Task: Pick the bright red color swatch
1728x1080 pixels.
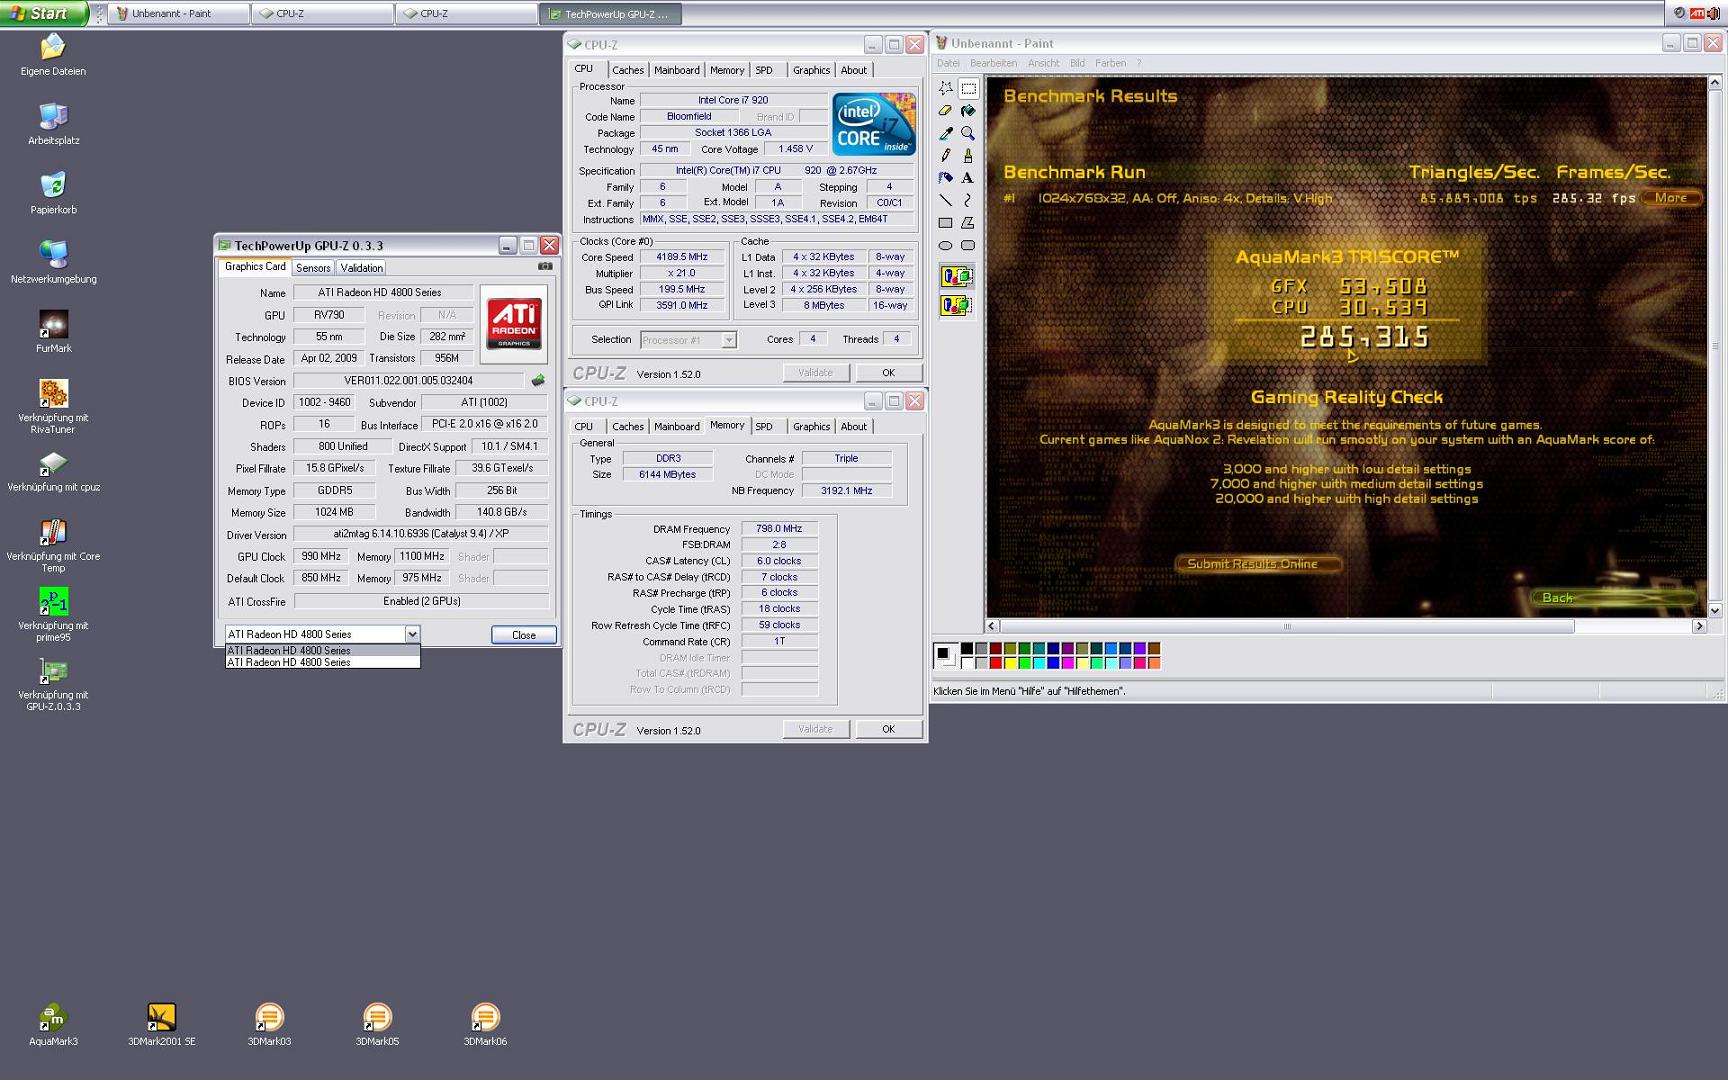Action: click(996, 663)
